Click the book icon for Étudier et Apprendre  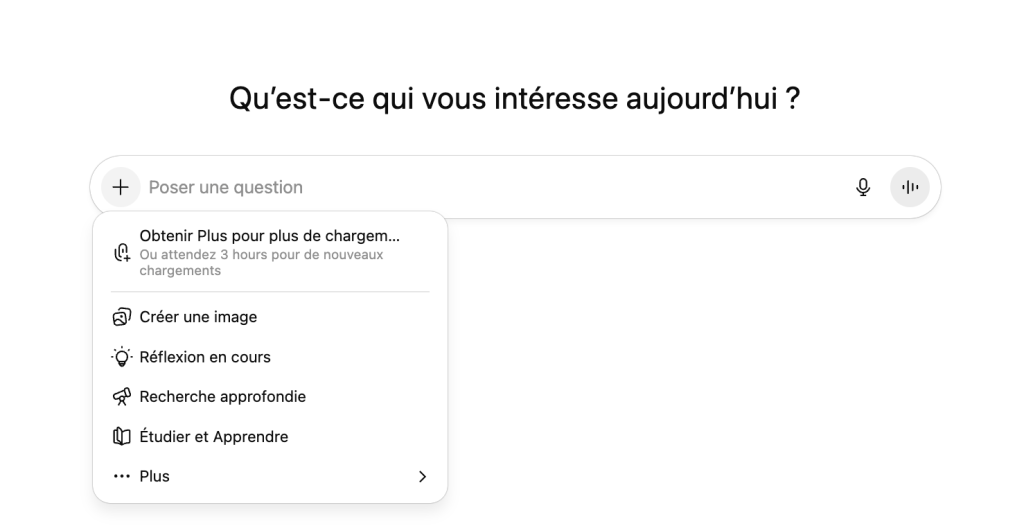coord(122,437)
